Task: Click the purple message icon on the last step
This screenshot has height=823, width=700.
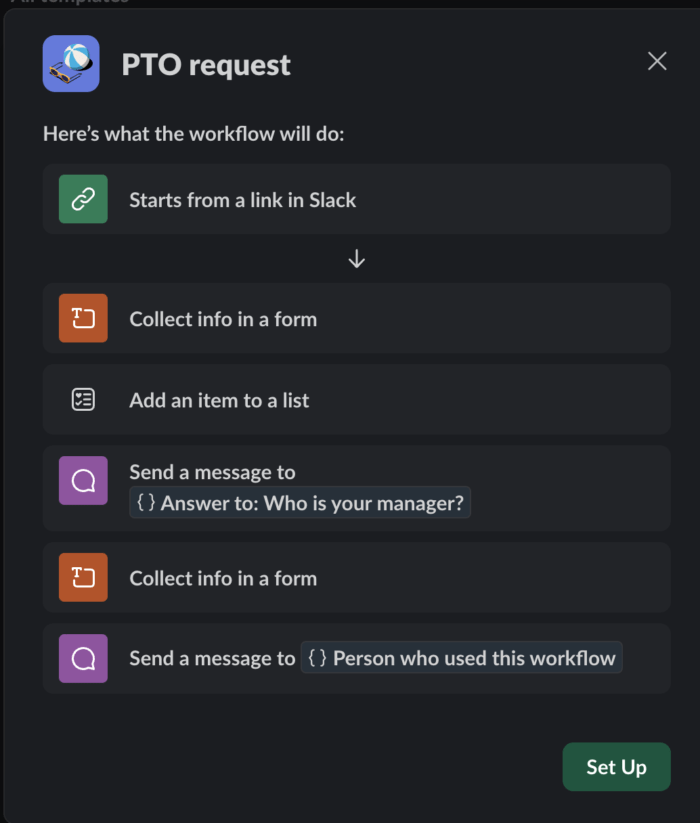Action: pos(83,658)
